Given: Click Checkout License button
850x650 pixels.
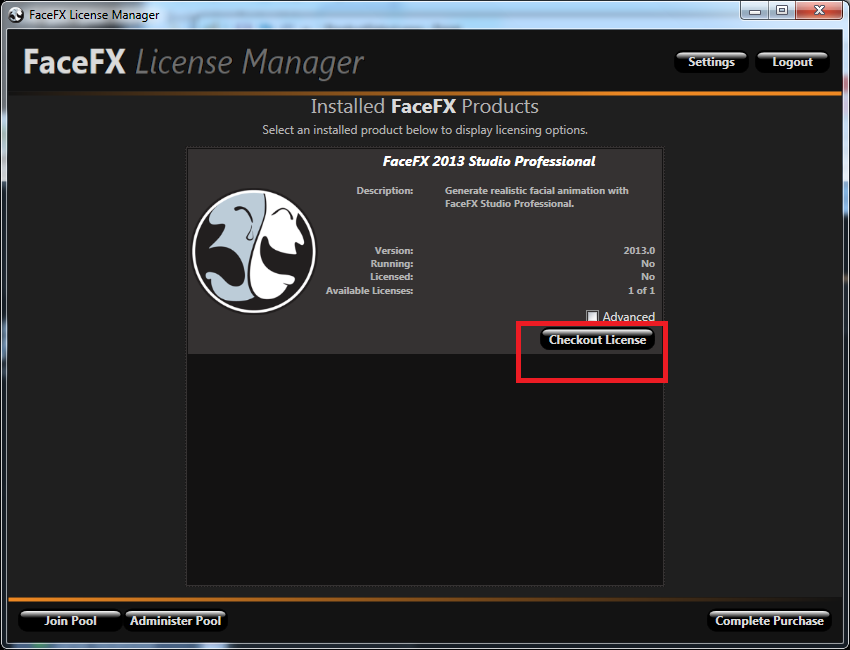Looking at the screenshot, I should click(597, 339).
